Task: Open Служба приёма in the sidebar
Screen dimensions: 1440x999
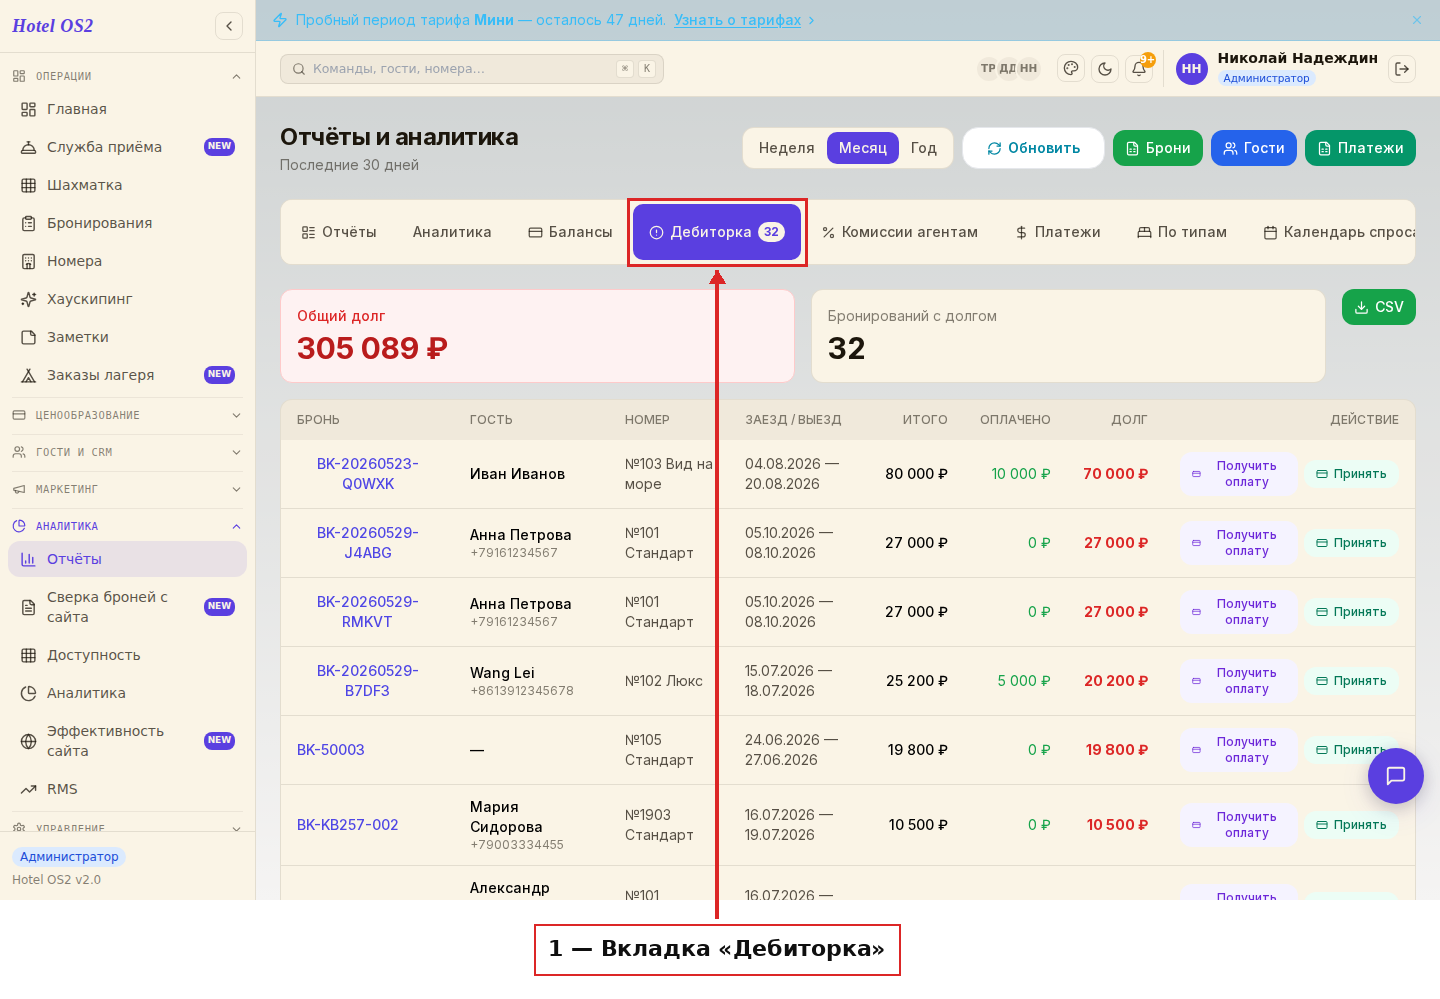Action: pyautogui.click(x=128, y=147)
